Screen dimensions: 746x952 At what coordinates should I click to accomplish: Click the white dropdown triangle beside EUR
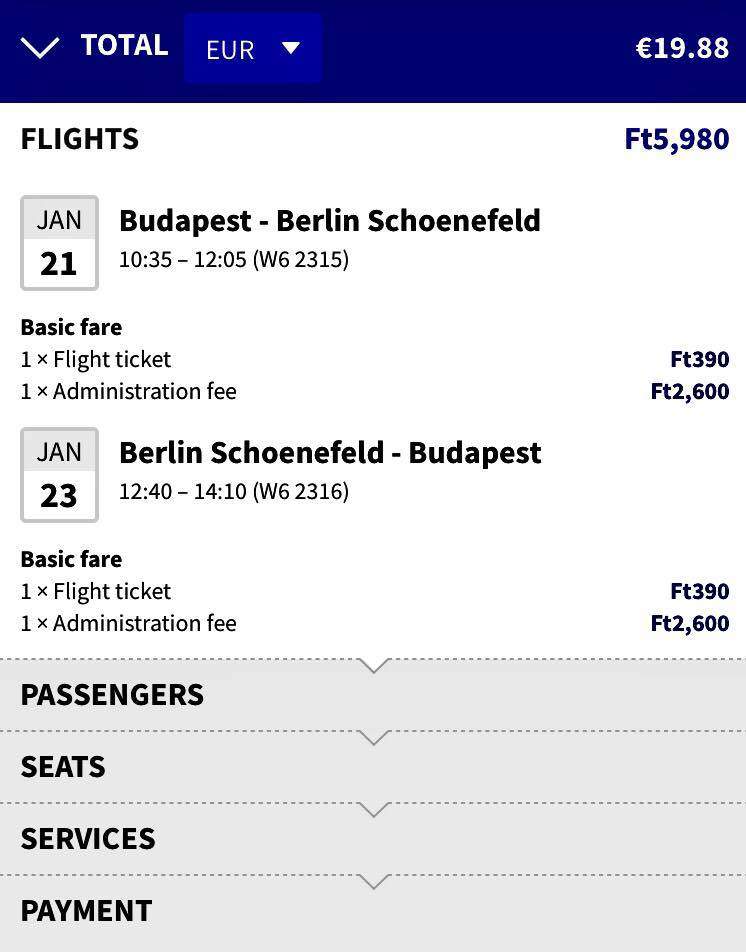point(291,47)
